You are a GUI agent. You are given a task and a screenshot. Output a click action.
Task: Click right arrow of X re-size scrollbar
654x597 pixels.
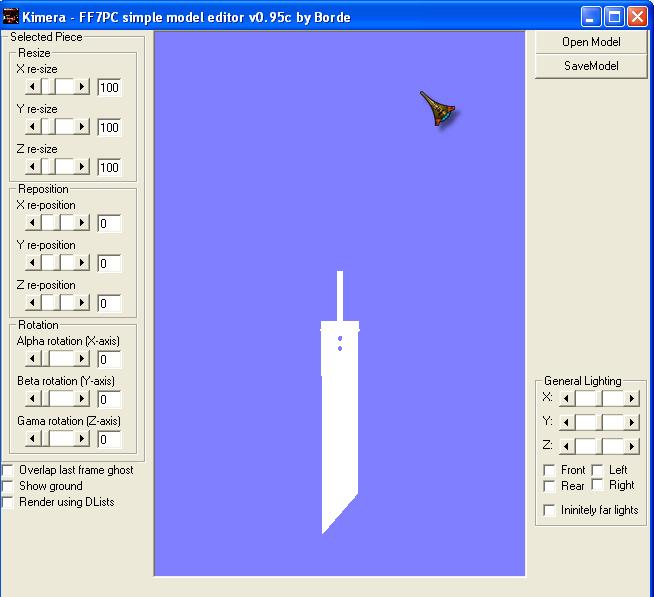82,87
